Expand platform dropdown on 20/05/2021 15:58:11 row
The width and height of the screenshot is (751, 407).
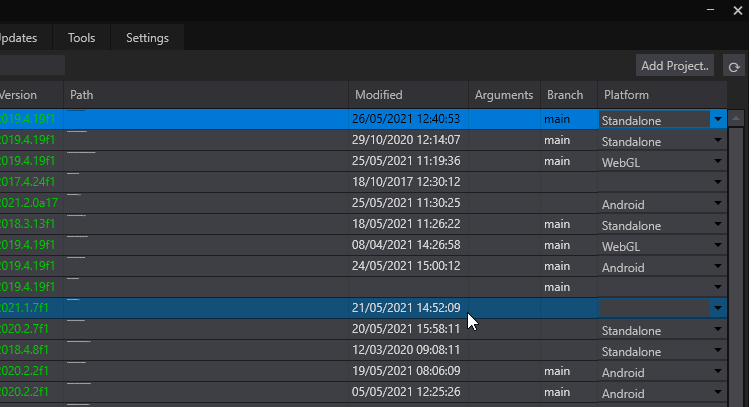(717, 329)
